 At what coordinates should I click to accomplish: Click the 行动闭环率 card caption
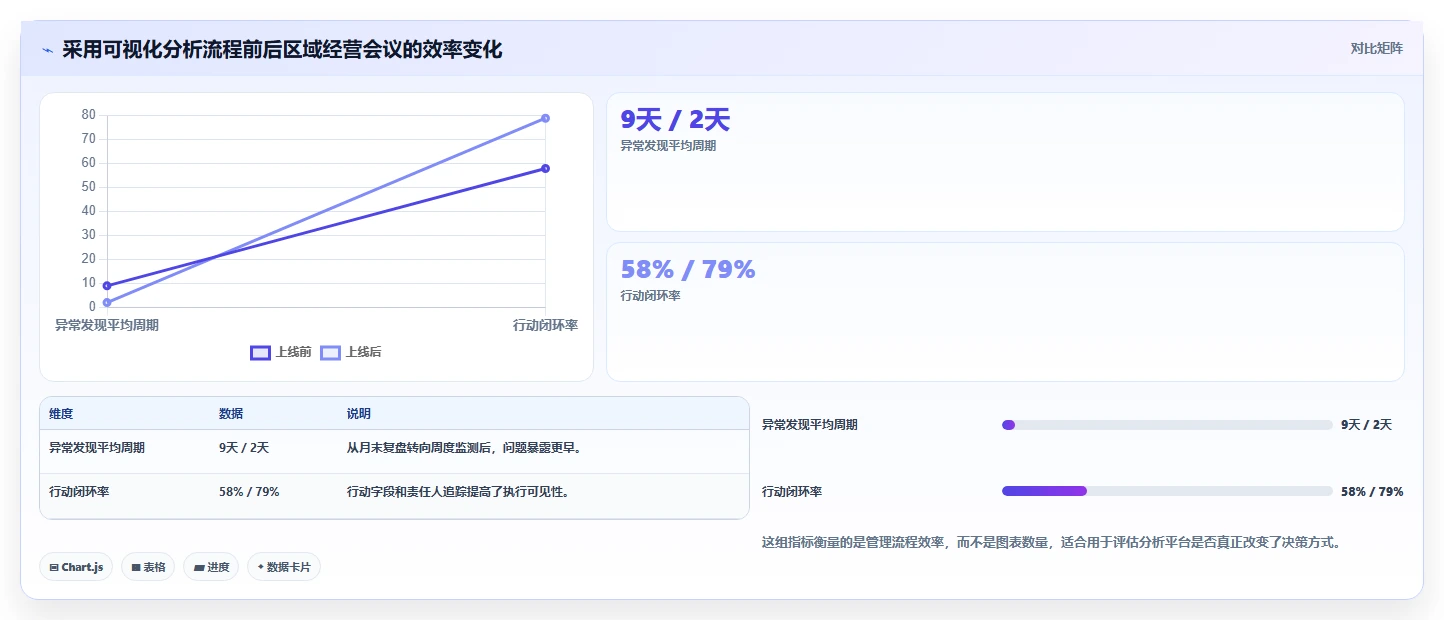click(650, 296)
